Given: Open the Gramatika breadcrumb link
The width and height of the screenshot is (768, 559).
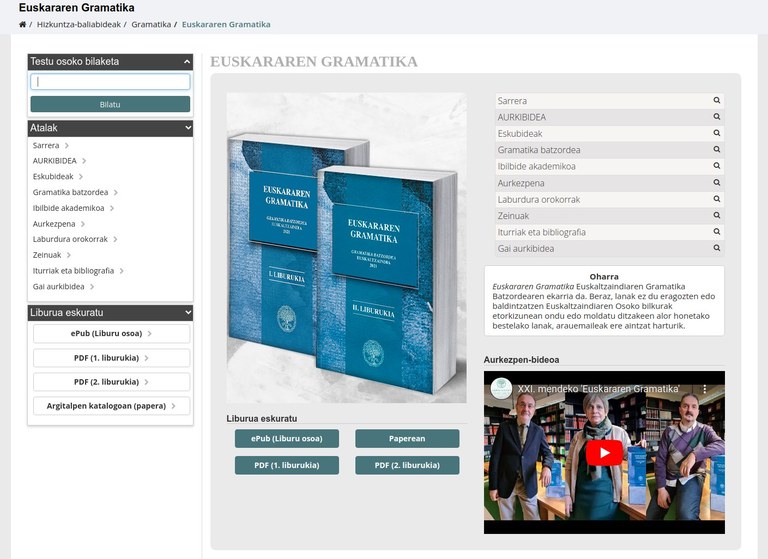Looking at the screenshot, I should (x=151, y=24).
